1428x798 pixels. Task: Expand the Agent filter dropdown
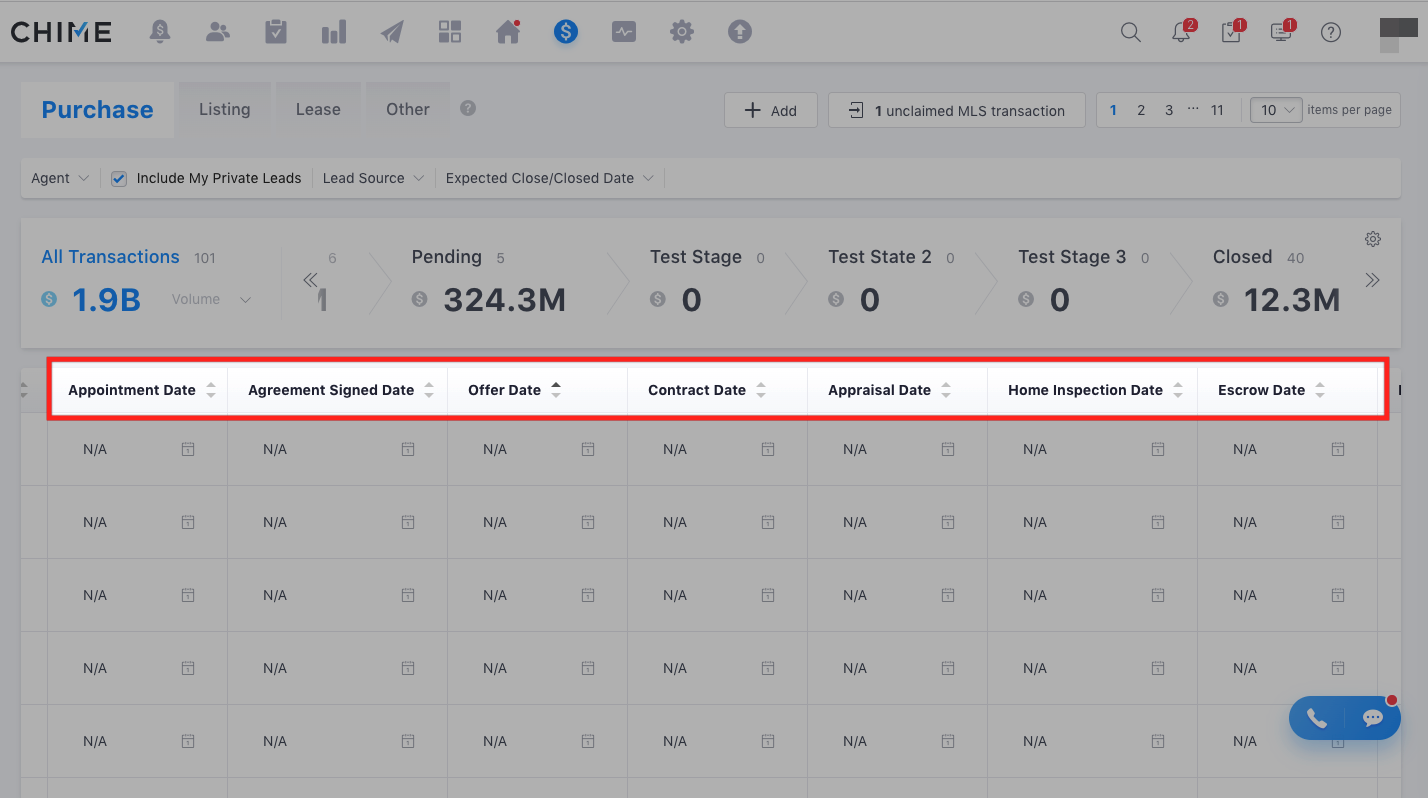[60, 178]
